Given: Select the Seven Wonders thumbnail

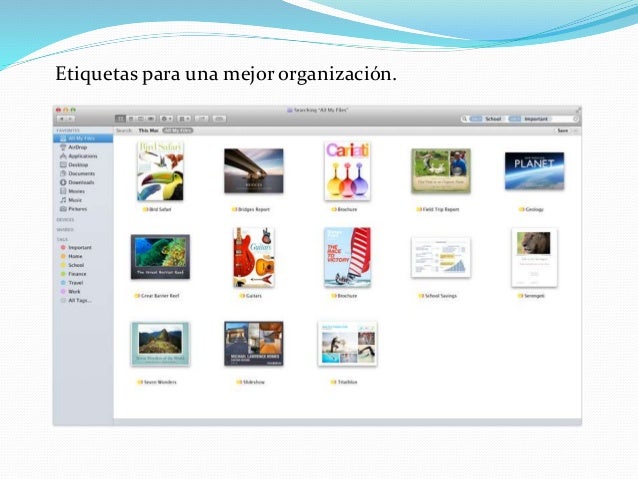Looking at the screenshot, I should pyautogui.click(x=160, y=344).
